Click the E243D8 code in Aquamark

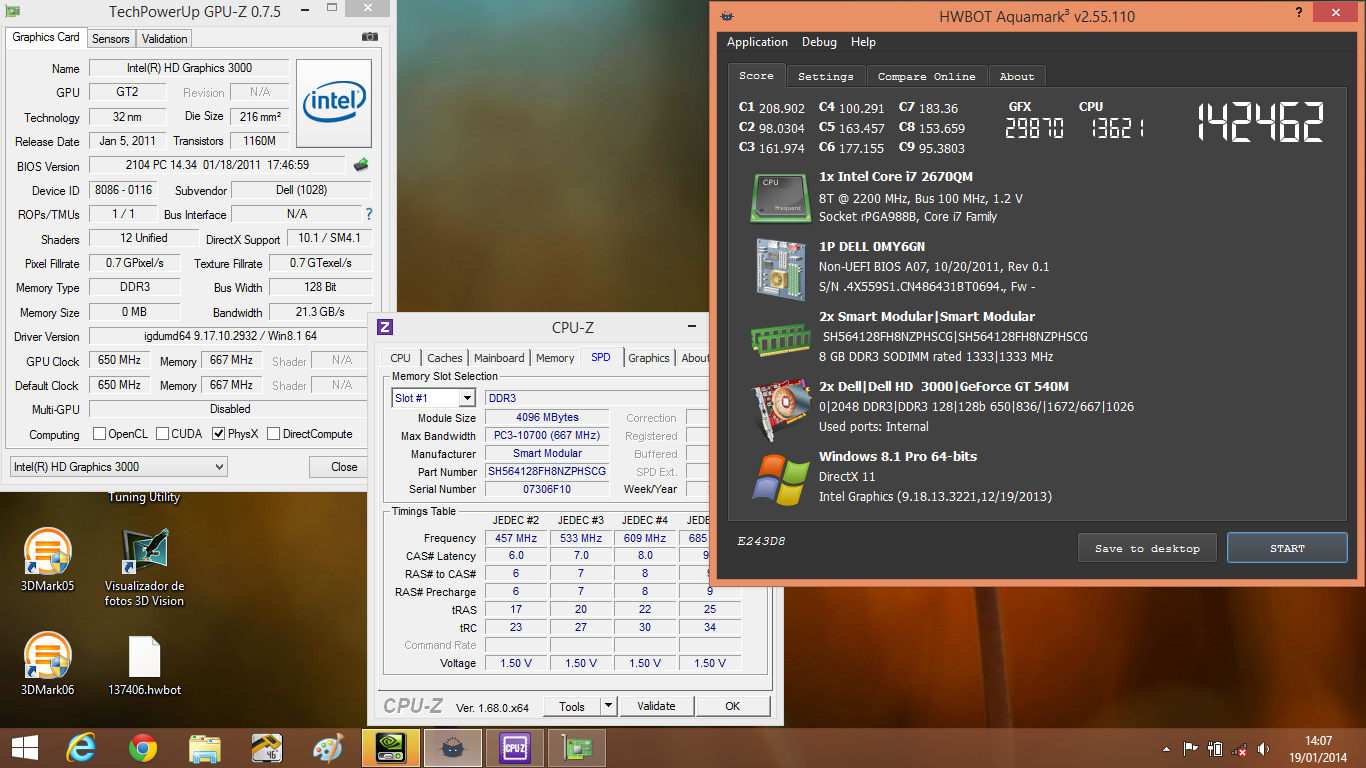tap(762, 541)
